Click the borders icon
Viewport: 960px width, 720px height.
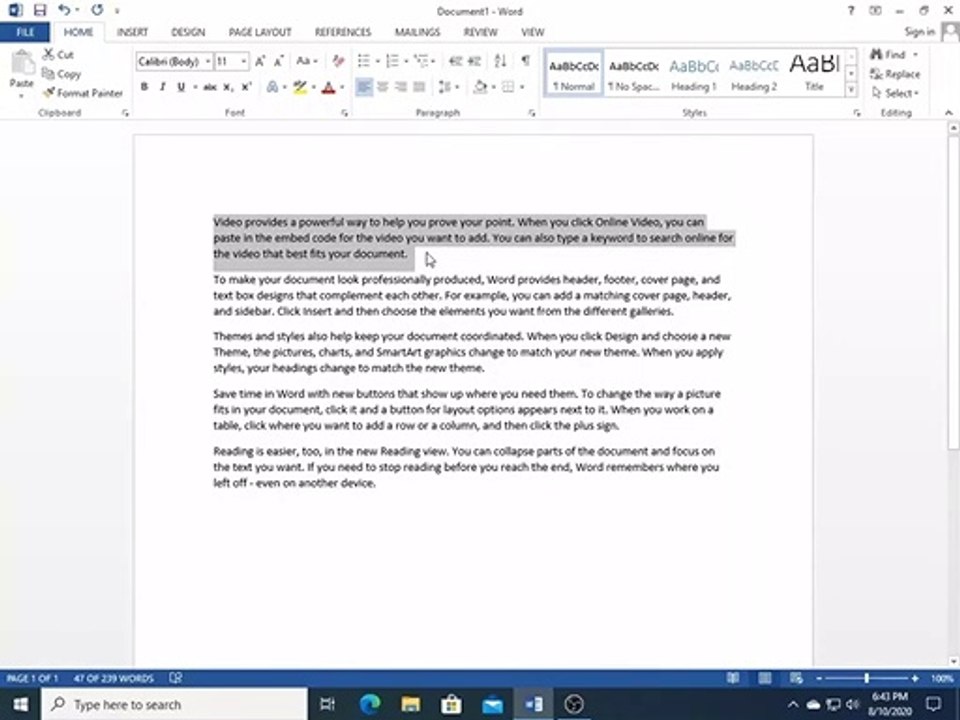(x=508, y=87)
